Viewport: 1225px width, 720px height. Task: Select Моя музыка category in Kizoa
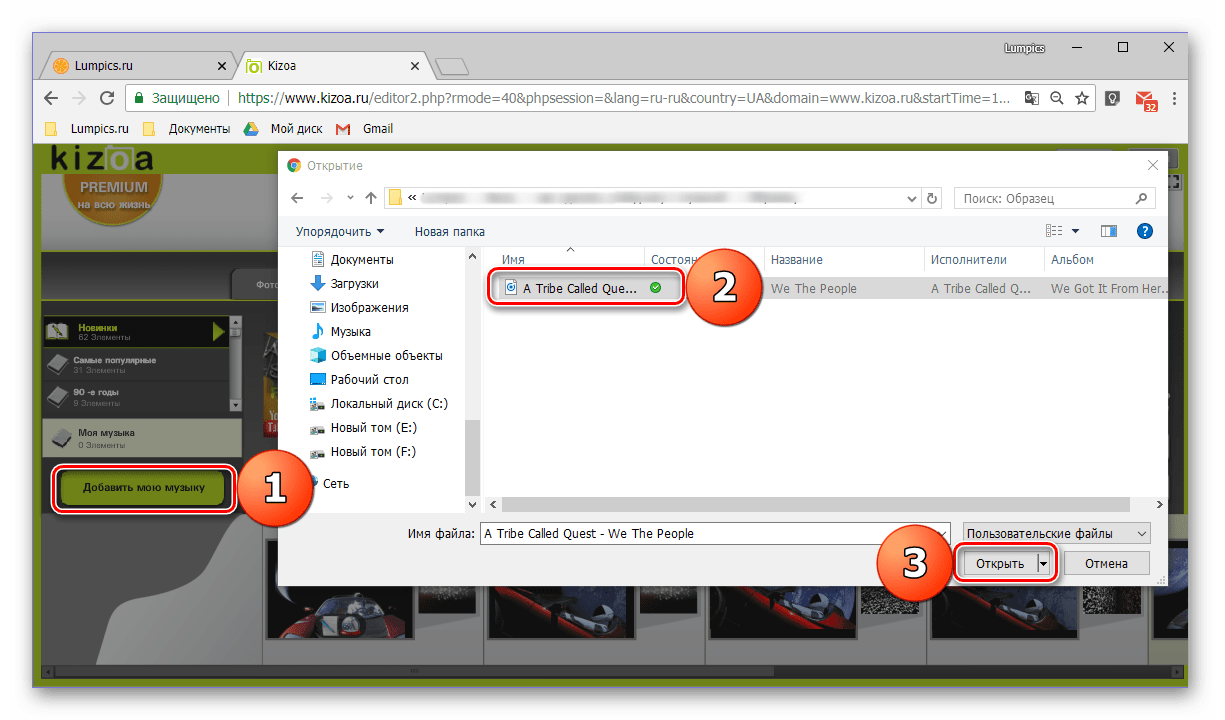tap(141, 437)
